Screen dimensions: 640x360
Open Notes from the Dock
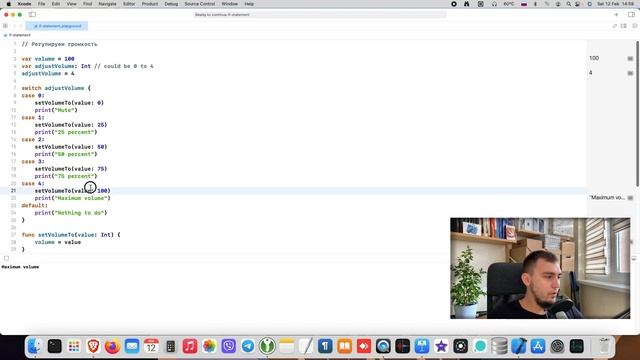click(x=287, y=347)
